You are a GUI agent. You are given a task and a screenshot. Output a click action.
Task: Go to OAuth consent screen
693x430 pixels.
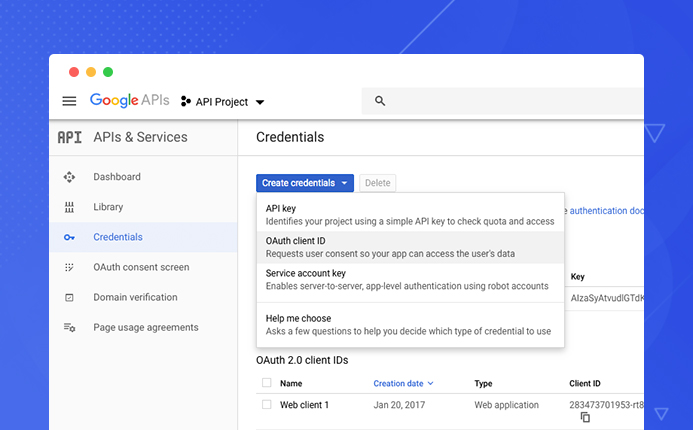(143, 267)
